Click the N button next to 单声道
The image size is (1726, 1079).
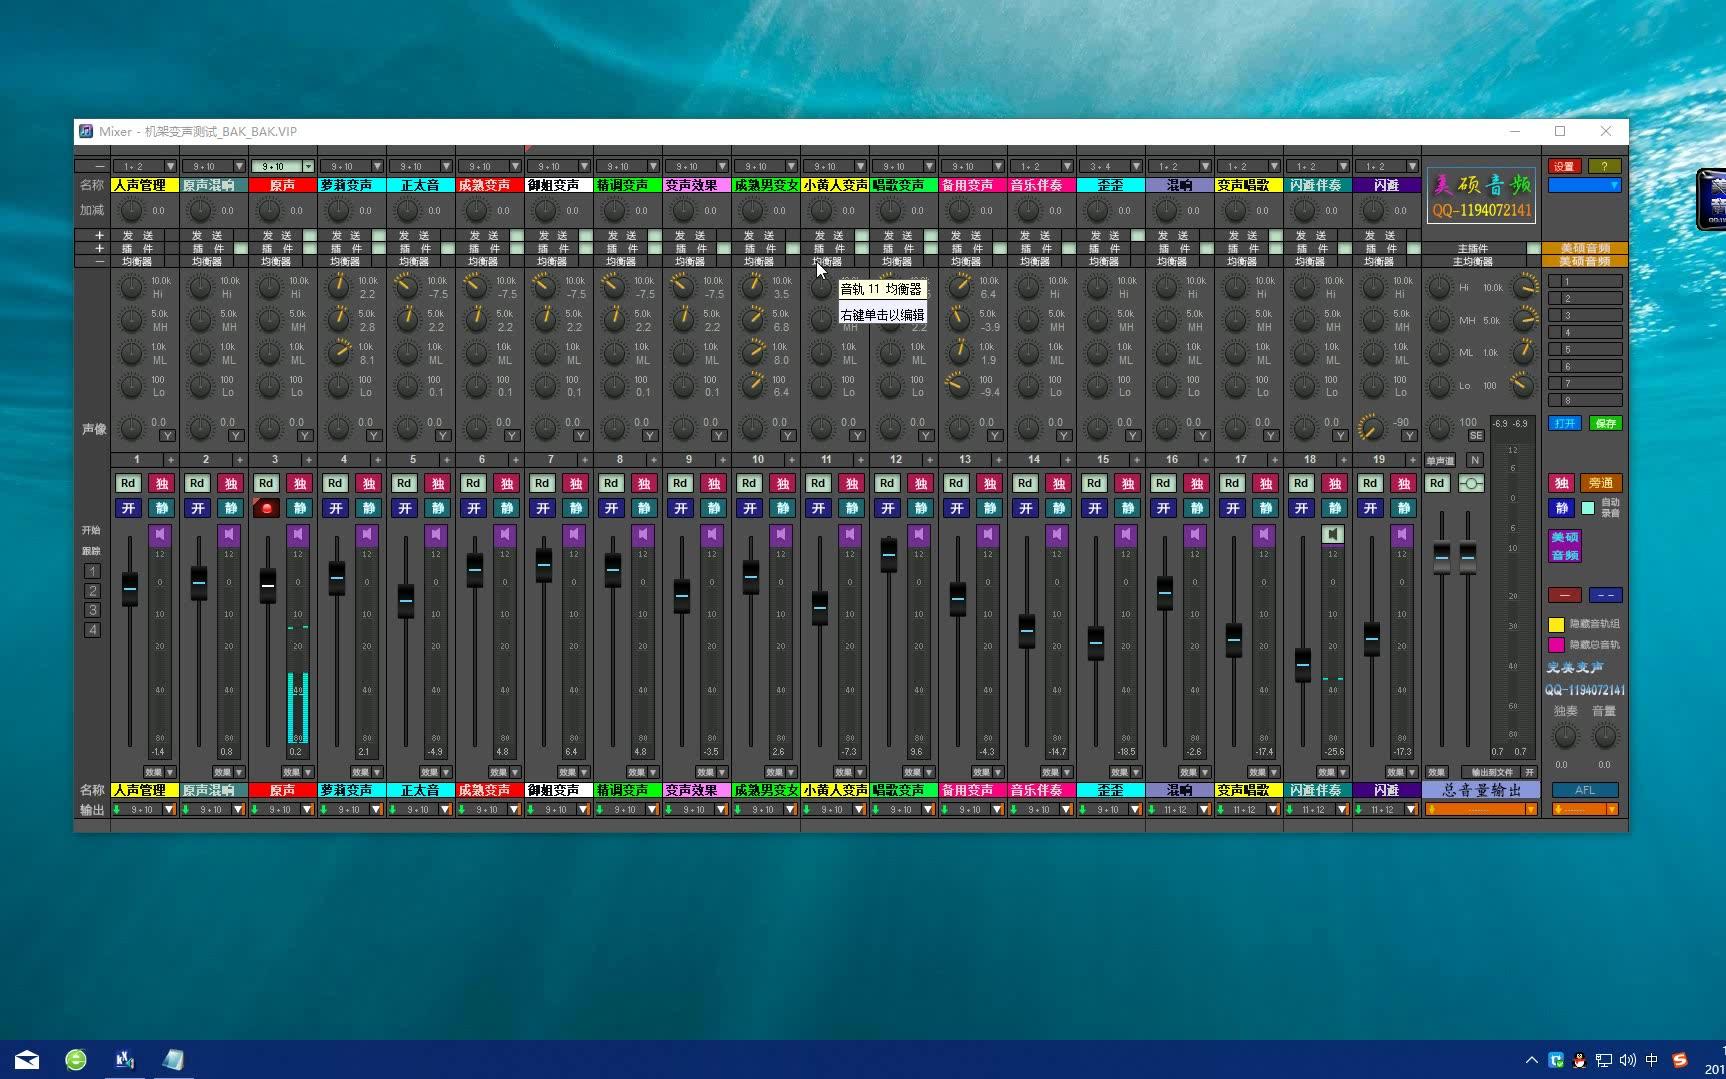point(1475,460)
